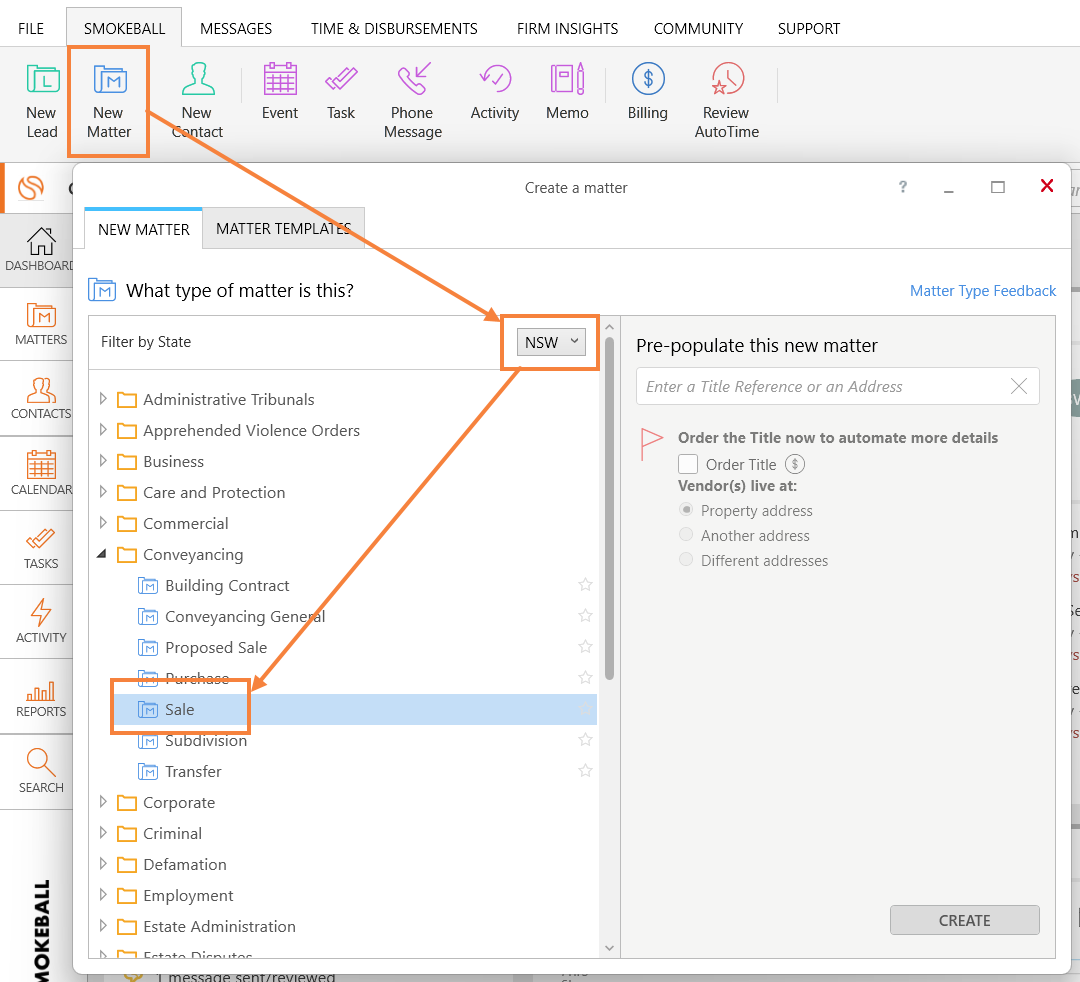Expand the Employment folder
The image size is (1080, 982).
(x=103, y=895)
